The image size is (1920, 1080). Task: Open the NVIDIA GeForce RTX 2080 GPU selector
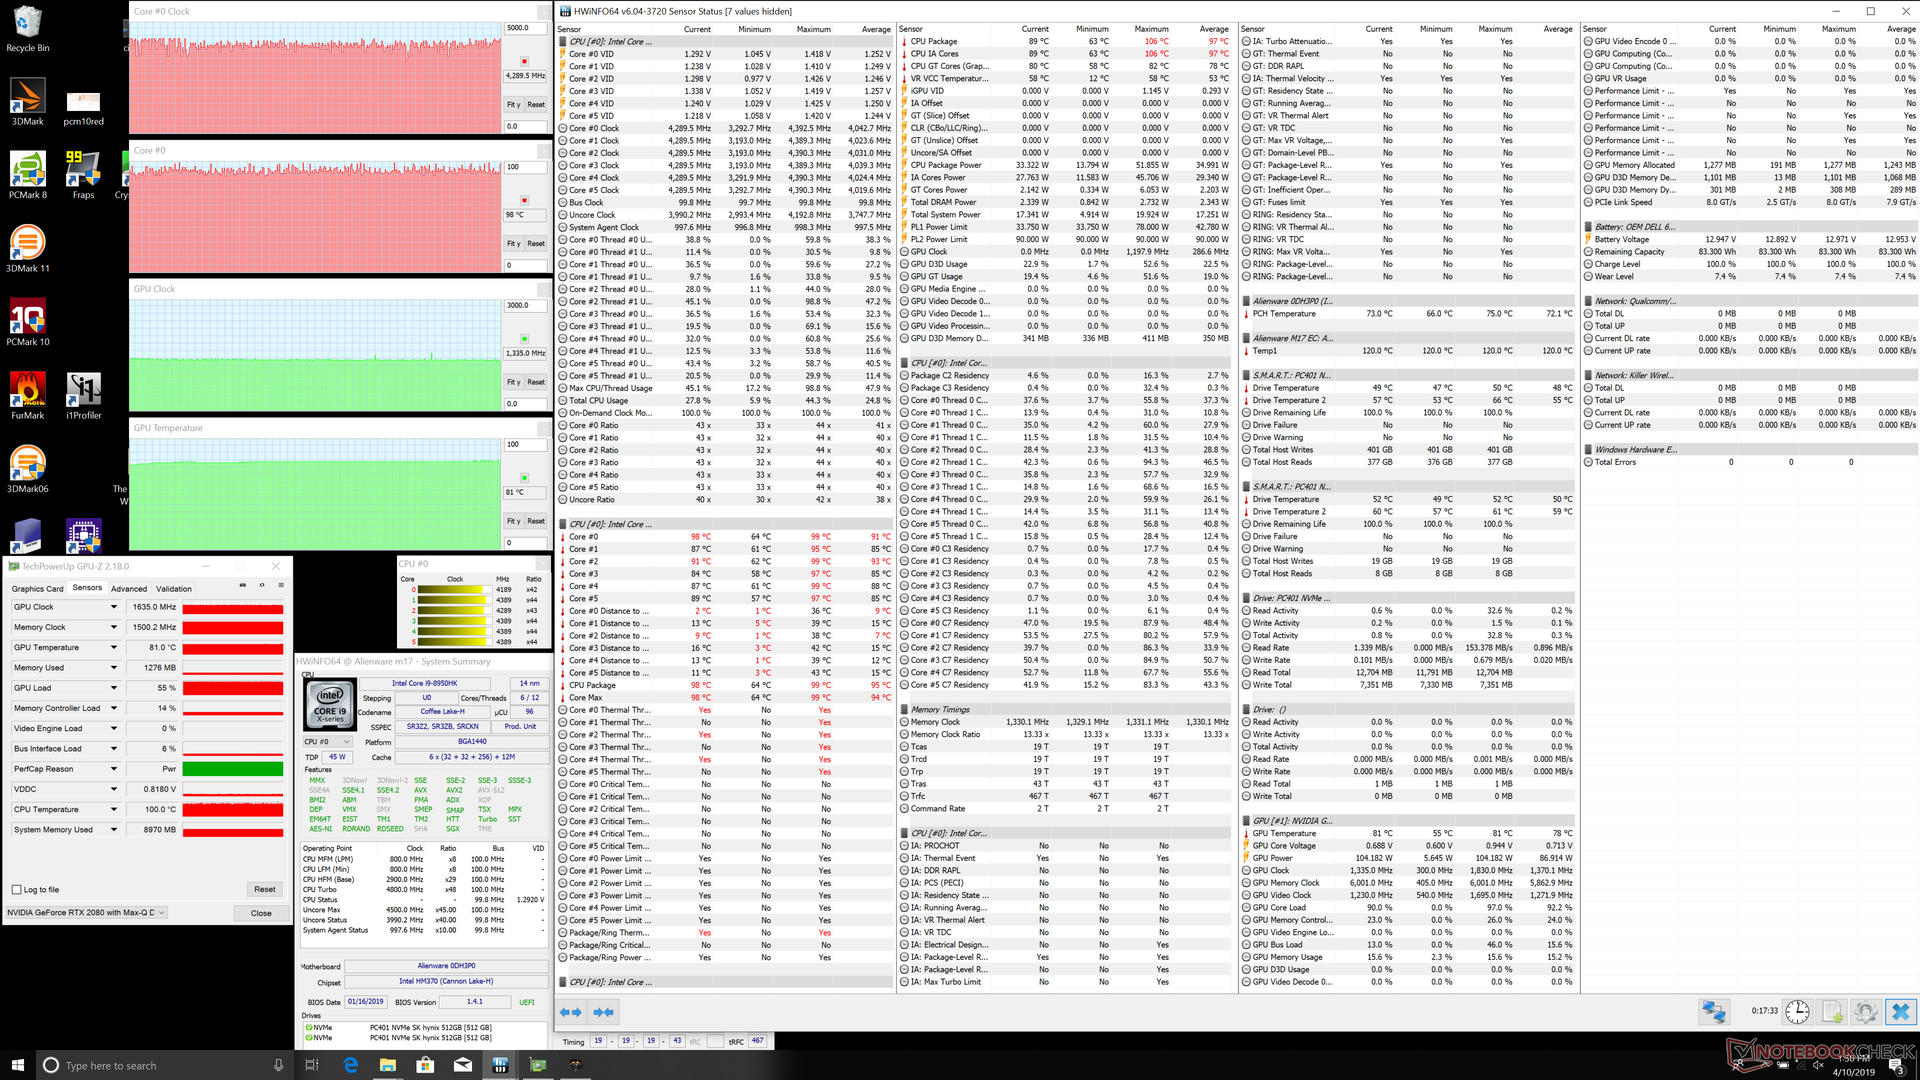coord(86,912)
